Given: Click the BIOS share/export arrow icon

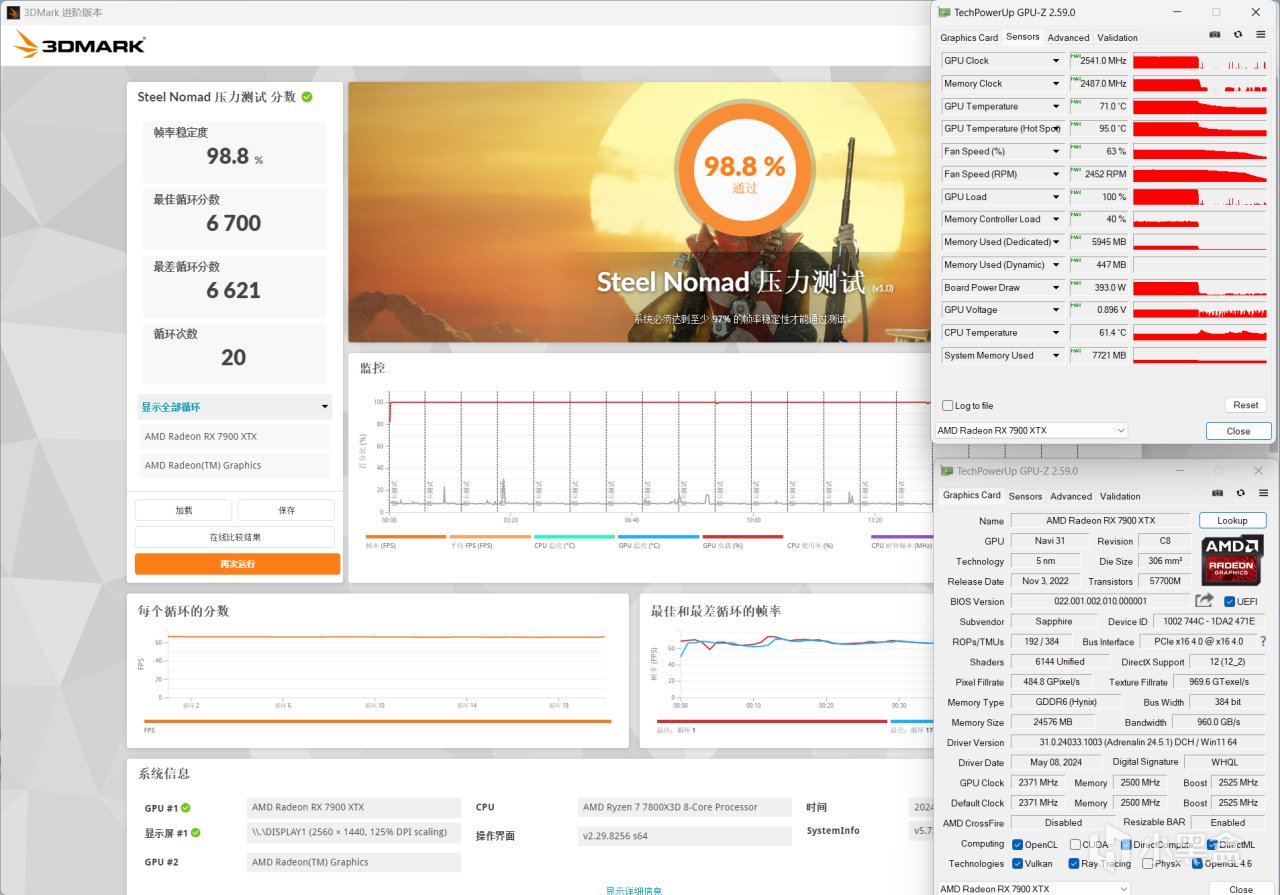Looking at the screenshot, I should coord(1204,601).
